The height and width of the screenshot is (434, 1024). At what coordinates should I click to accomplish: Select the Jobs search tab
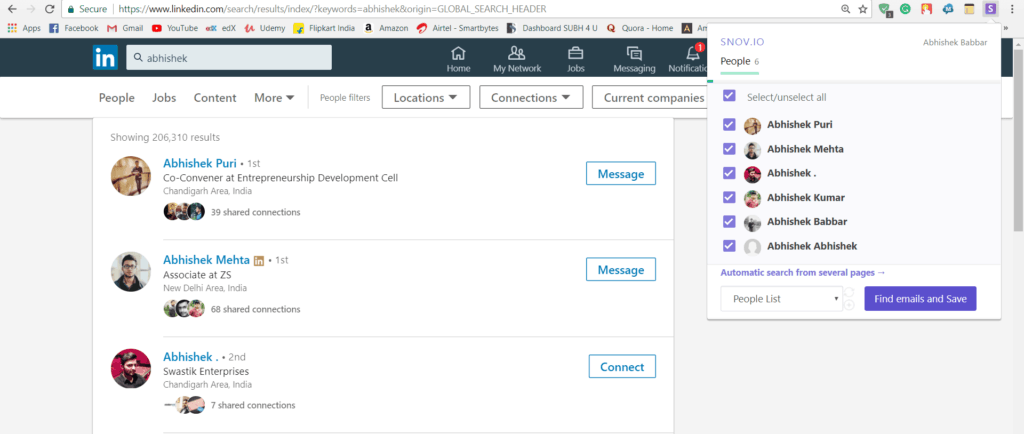165,97
